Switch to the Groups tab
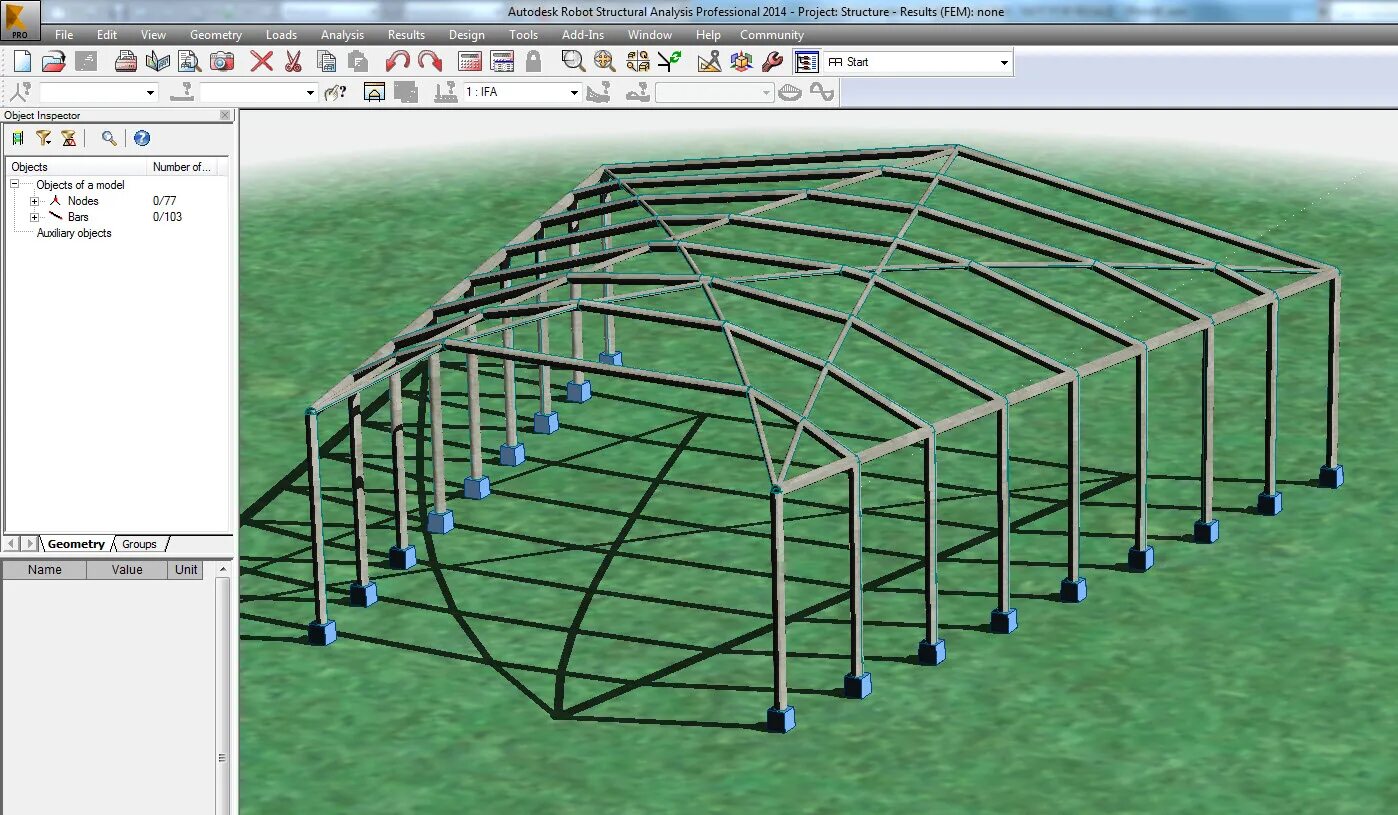1398x815 pixels. click(x=138, y=543)
